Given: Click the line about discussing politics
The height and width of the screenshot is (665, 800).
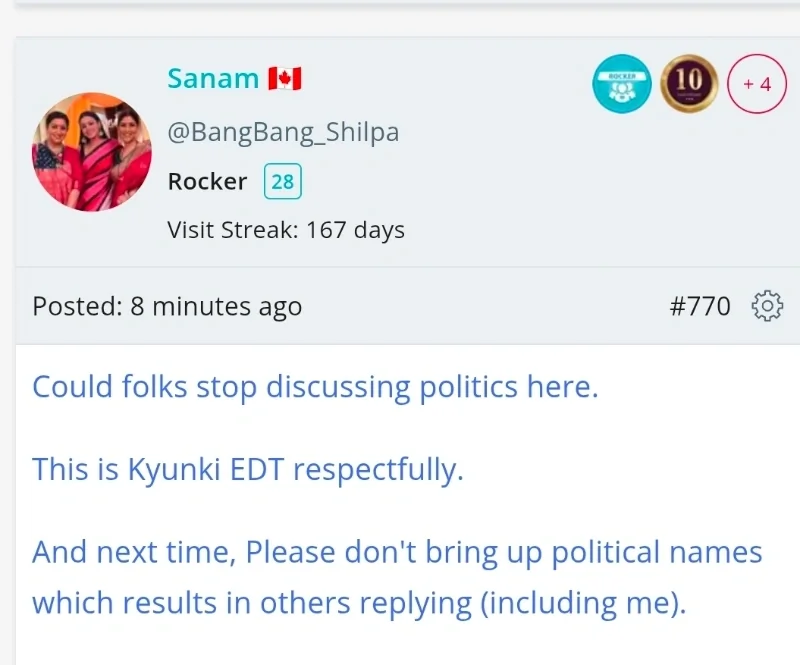Looking at the screenshot, I should click(315, 386).
